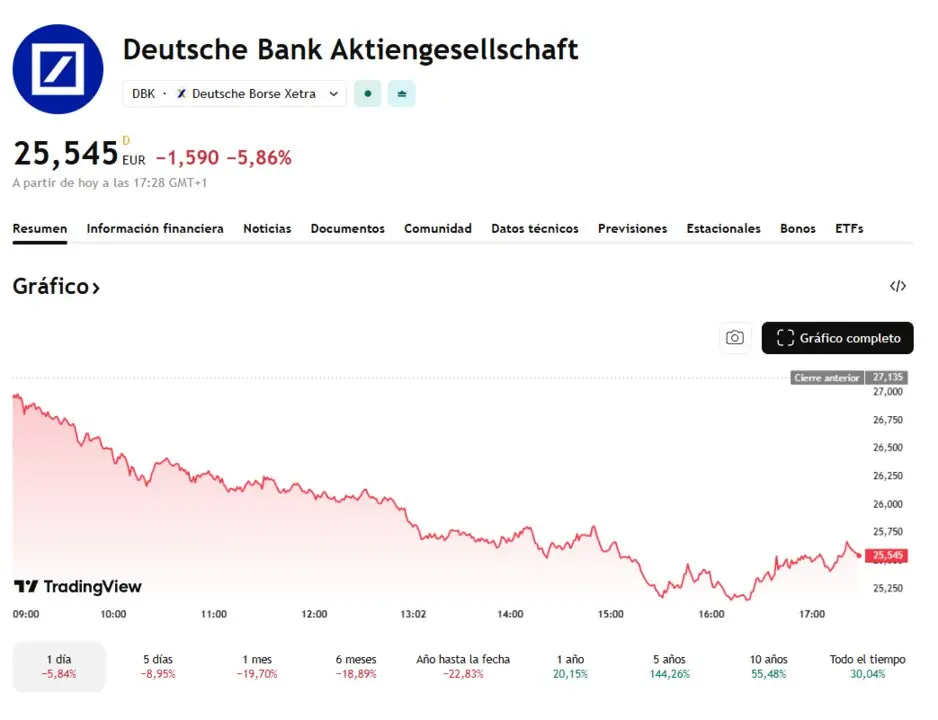Click the camera snapshot icon above the chart
The image size is (938, 720).
pyautogui.click(x=735, y=338)
